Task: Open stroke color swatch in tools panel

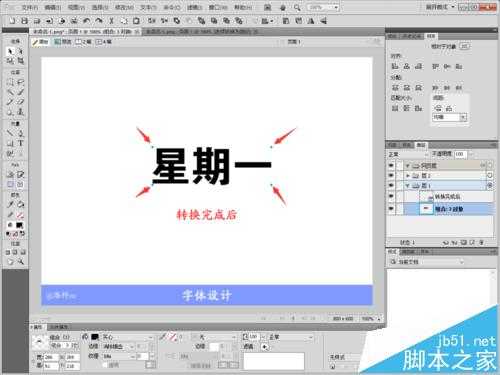Action: (x=20, y=215)
